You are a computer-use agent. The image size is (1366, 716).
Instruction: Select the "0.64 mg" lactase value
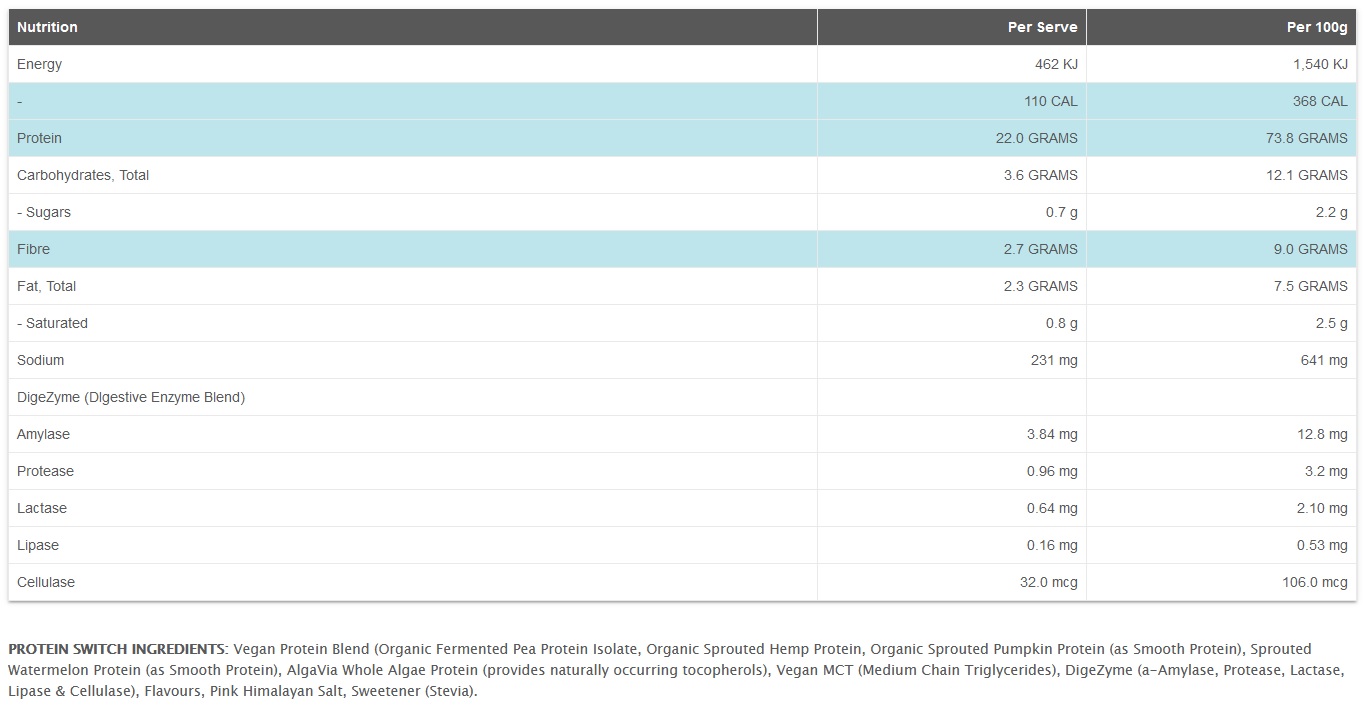point(1052,508)
